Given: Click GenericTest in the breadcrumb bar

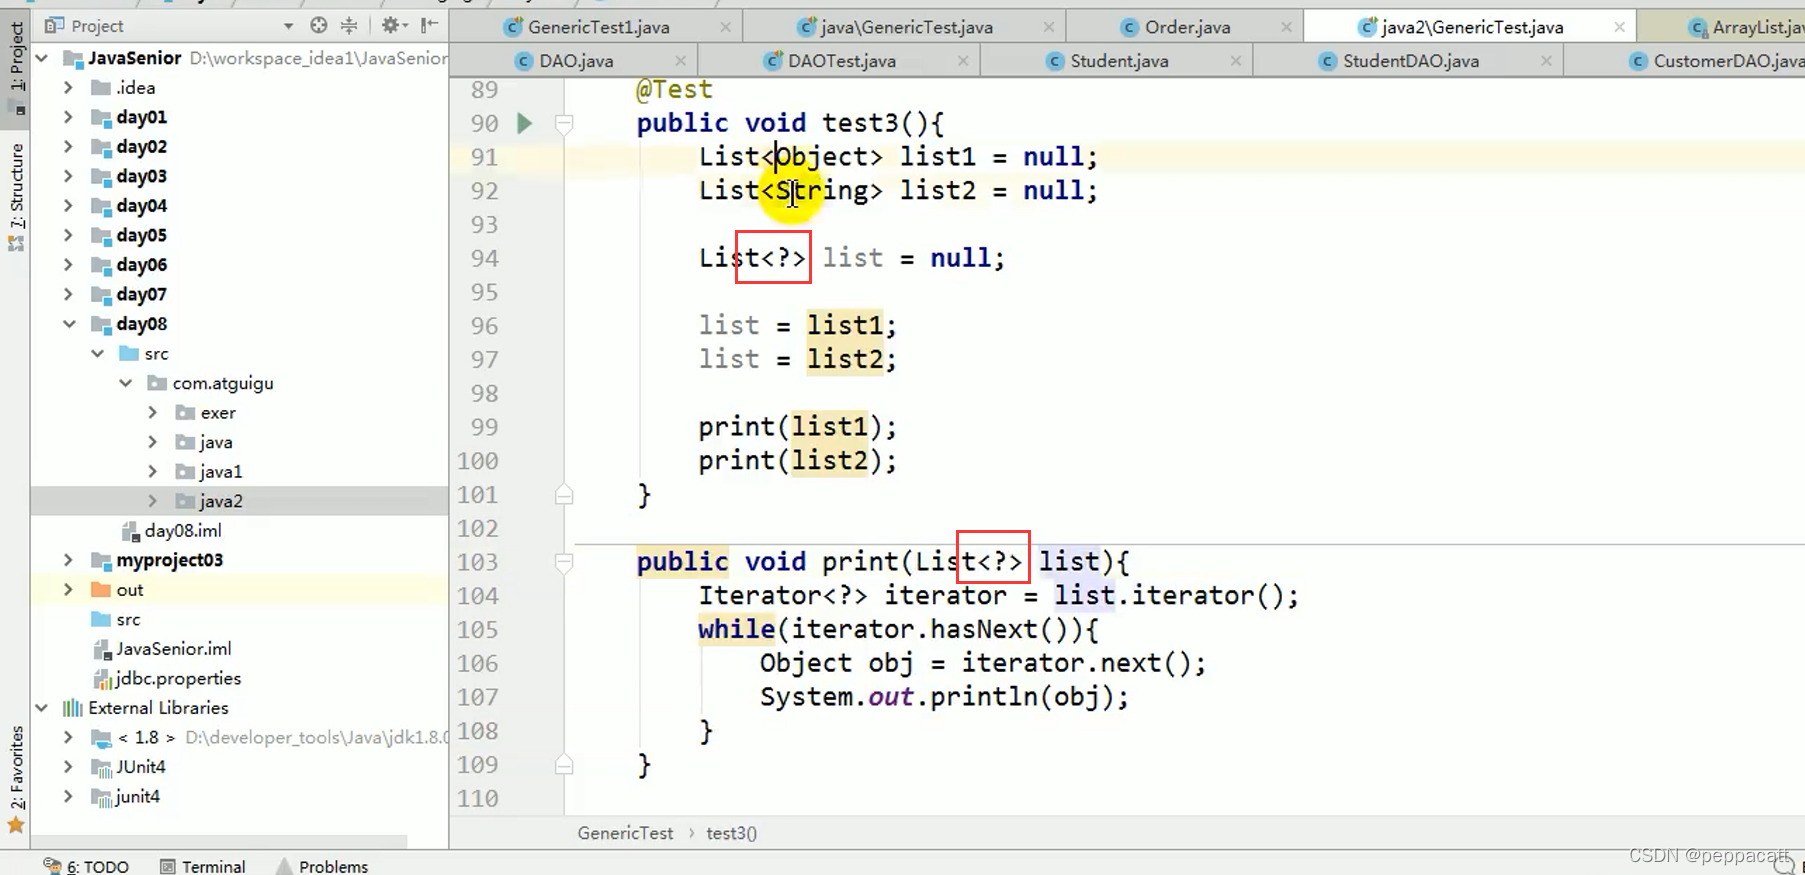Looking at the screenshot, I should (x=625, y=833).
